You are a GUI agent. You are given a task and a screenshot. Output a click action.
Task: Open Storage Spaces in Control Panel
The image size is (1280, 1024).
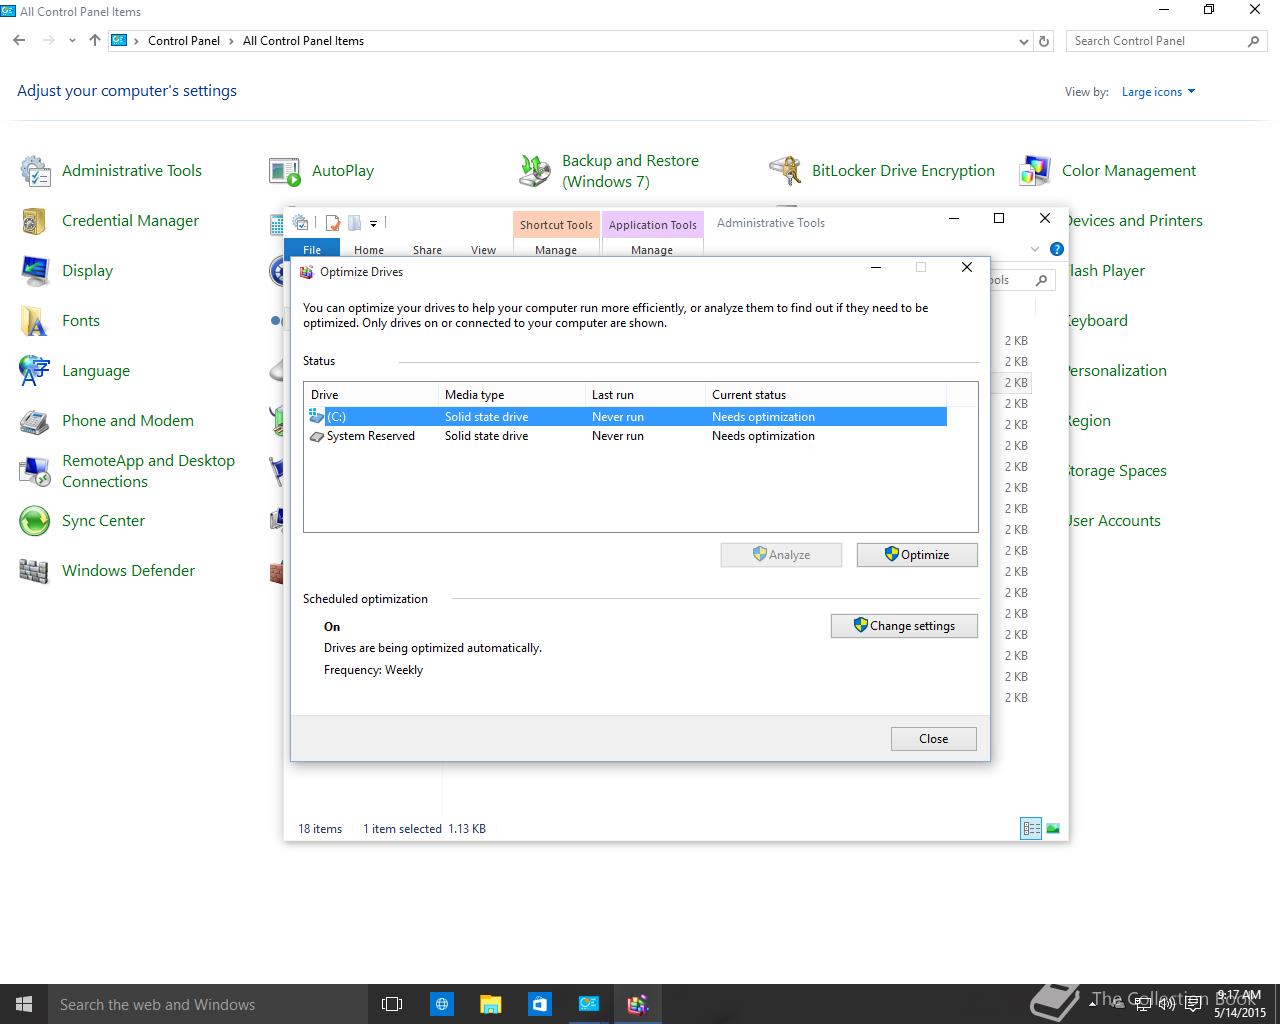coord(1116,471)
